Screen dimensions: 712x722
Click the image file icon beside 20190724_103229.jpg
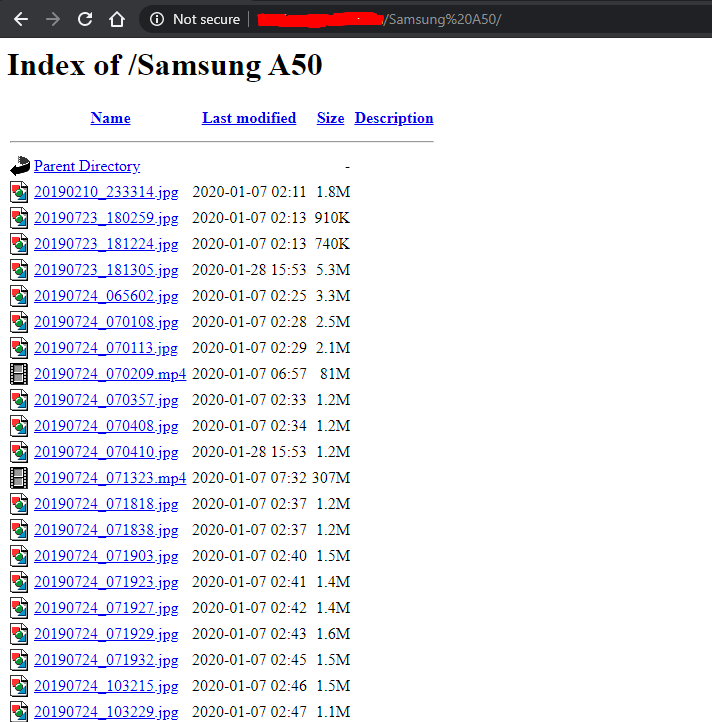(x=20, y=712)
